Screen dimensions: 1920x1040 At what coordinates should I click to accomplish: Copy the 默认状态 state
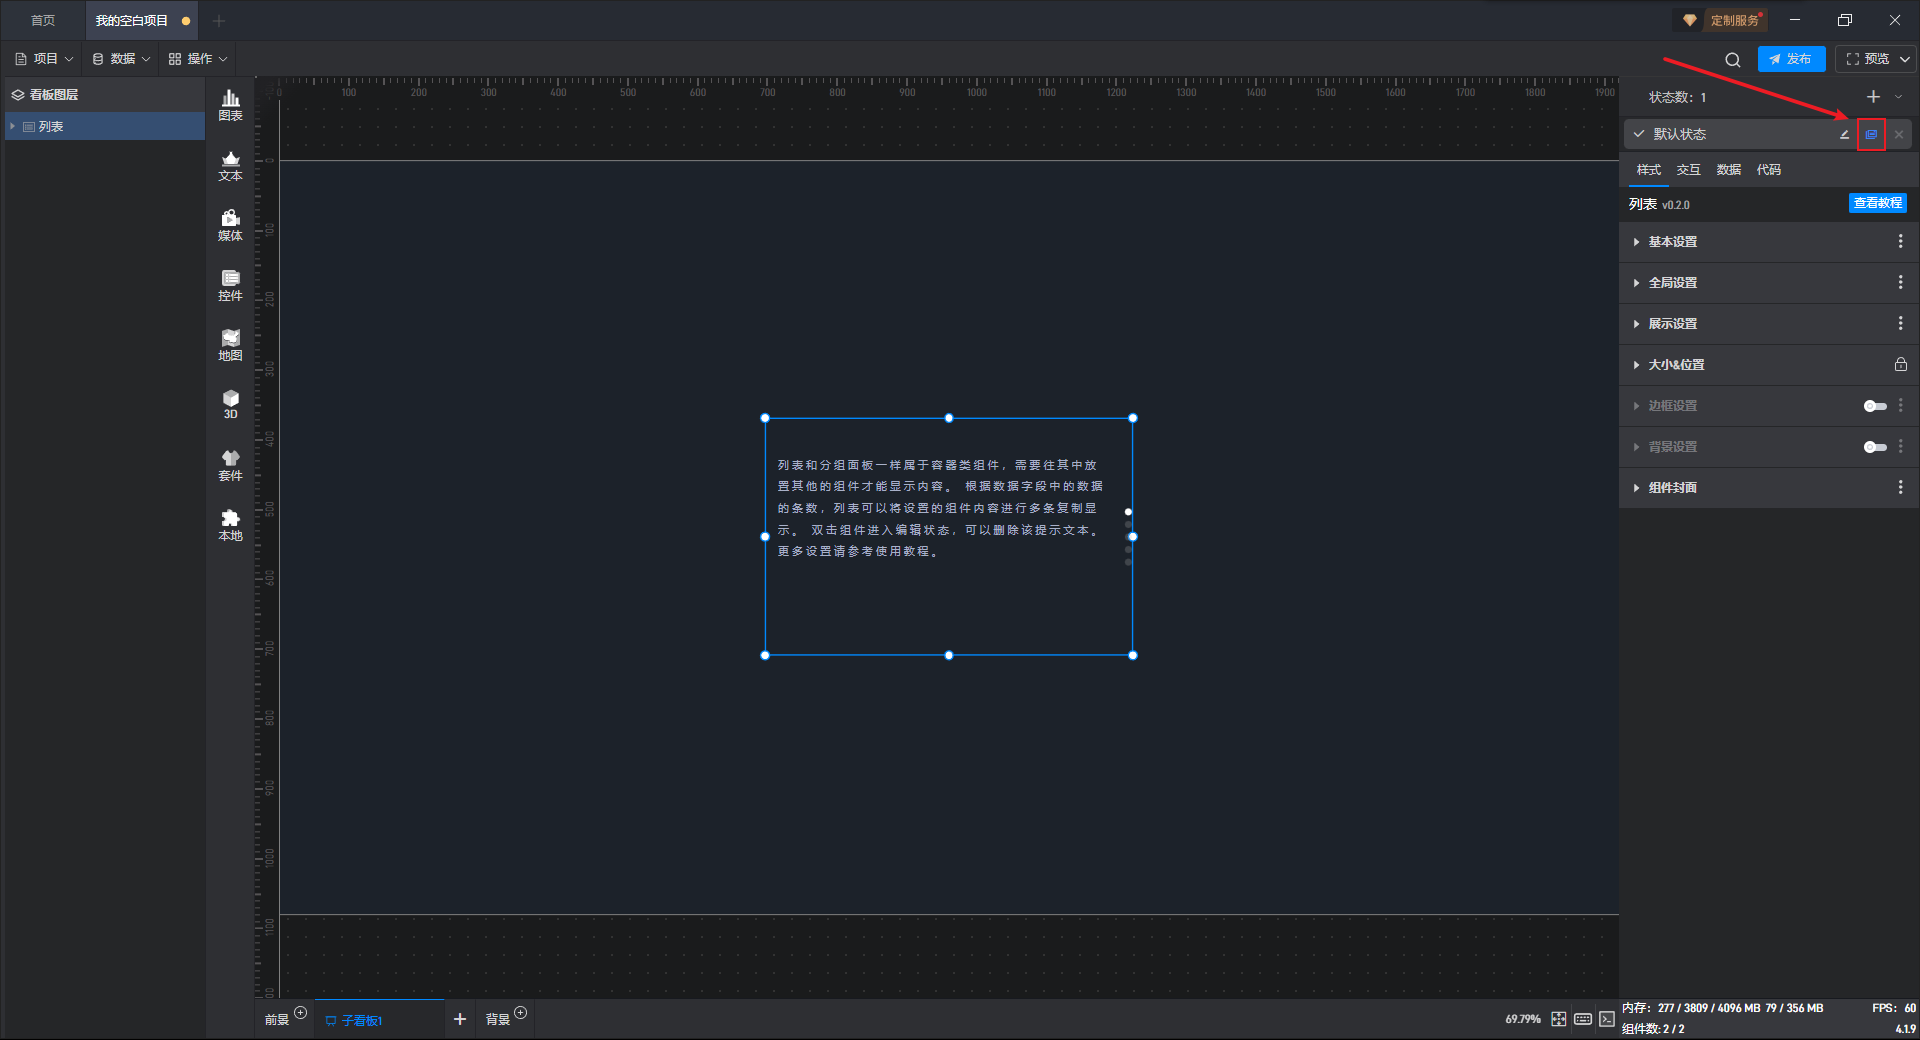tap(1871, 134)
